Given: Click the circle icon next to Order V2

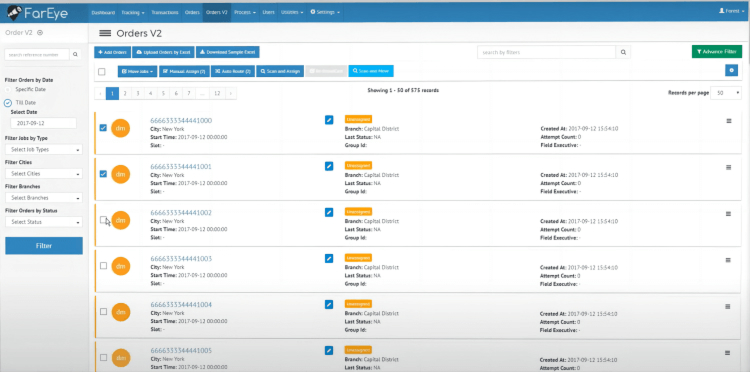Looking at the screenshot, I should [40, 33].
